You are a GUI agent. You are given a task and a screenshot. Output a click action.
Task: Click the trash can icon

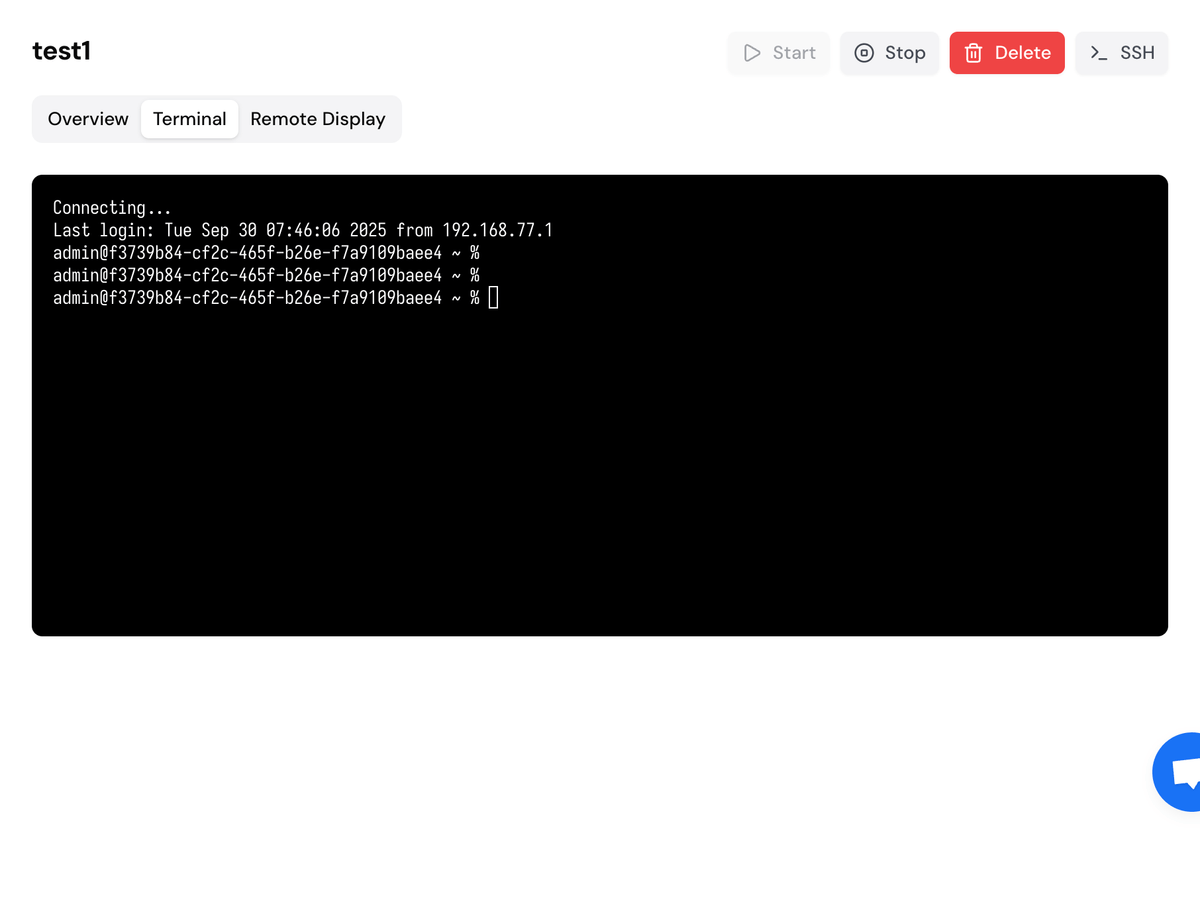coord(973,53)
